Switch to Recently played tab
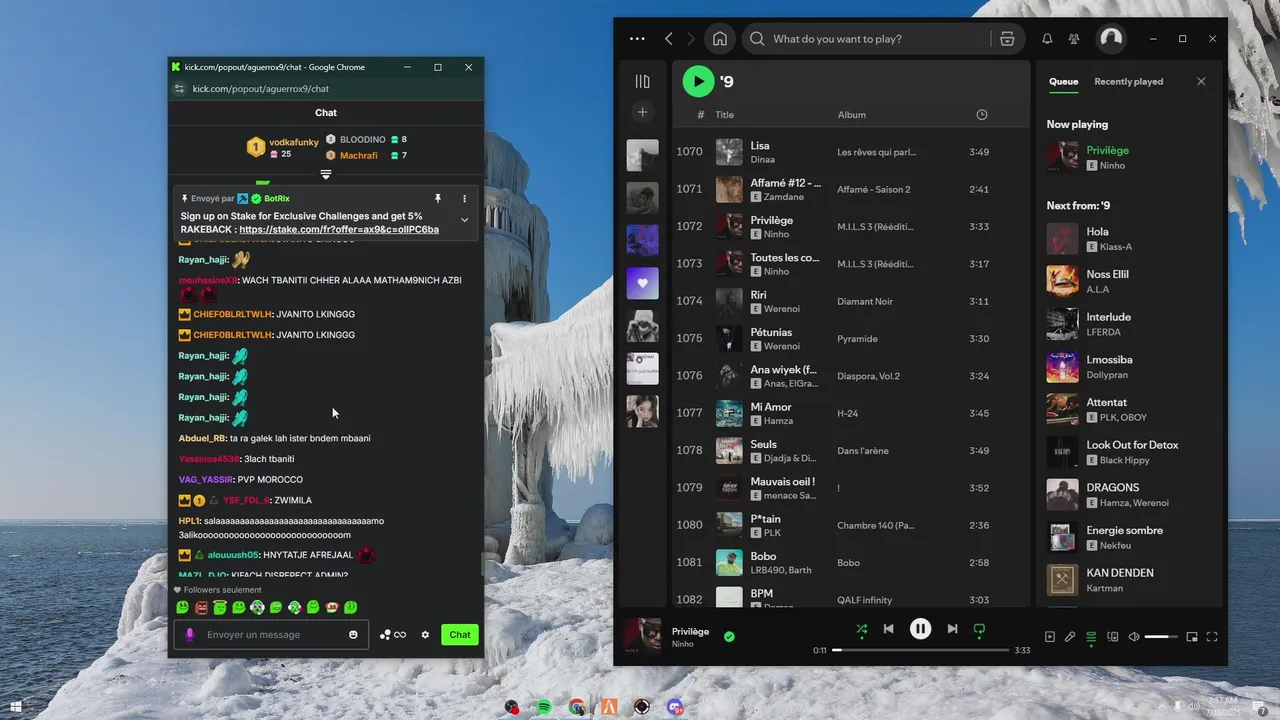Viewport: 1280px width, 720px height. pos(1128,82)
